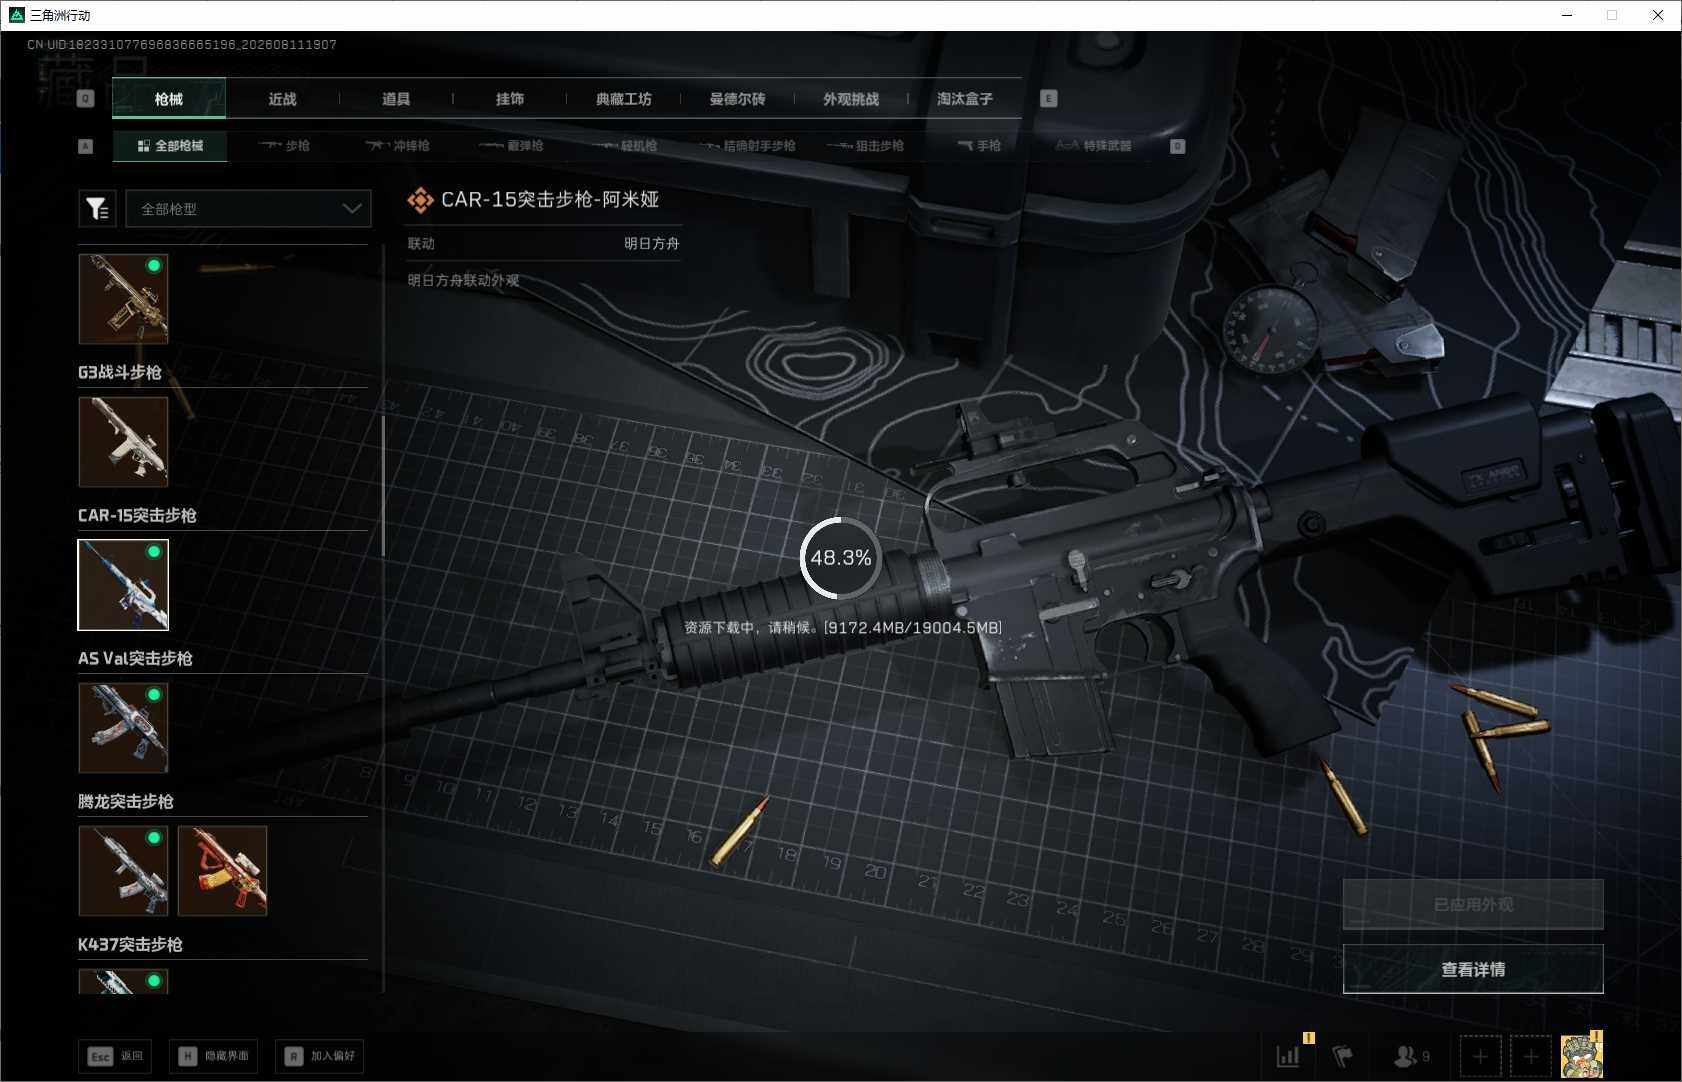Viewport: 1682px width, 1082px height.
Task: Filter by 霰弹枪 shotguns category
Action: point(511,146)
